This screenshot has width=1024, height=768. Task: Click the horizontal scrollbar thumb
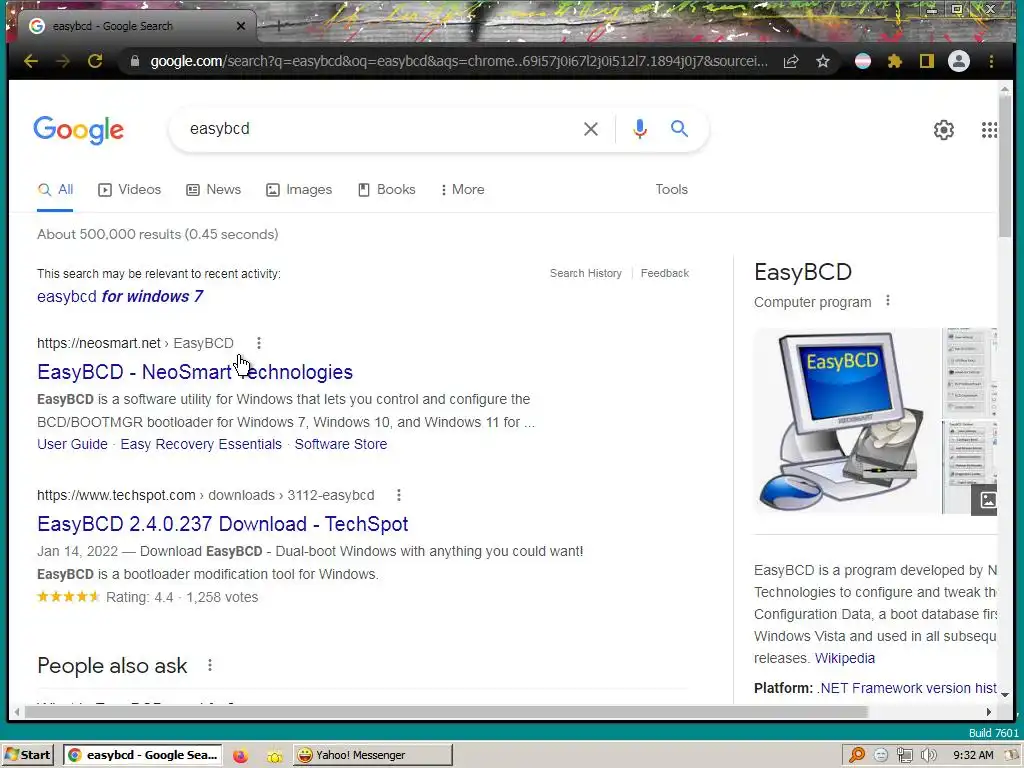click(446, 712)
